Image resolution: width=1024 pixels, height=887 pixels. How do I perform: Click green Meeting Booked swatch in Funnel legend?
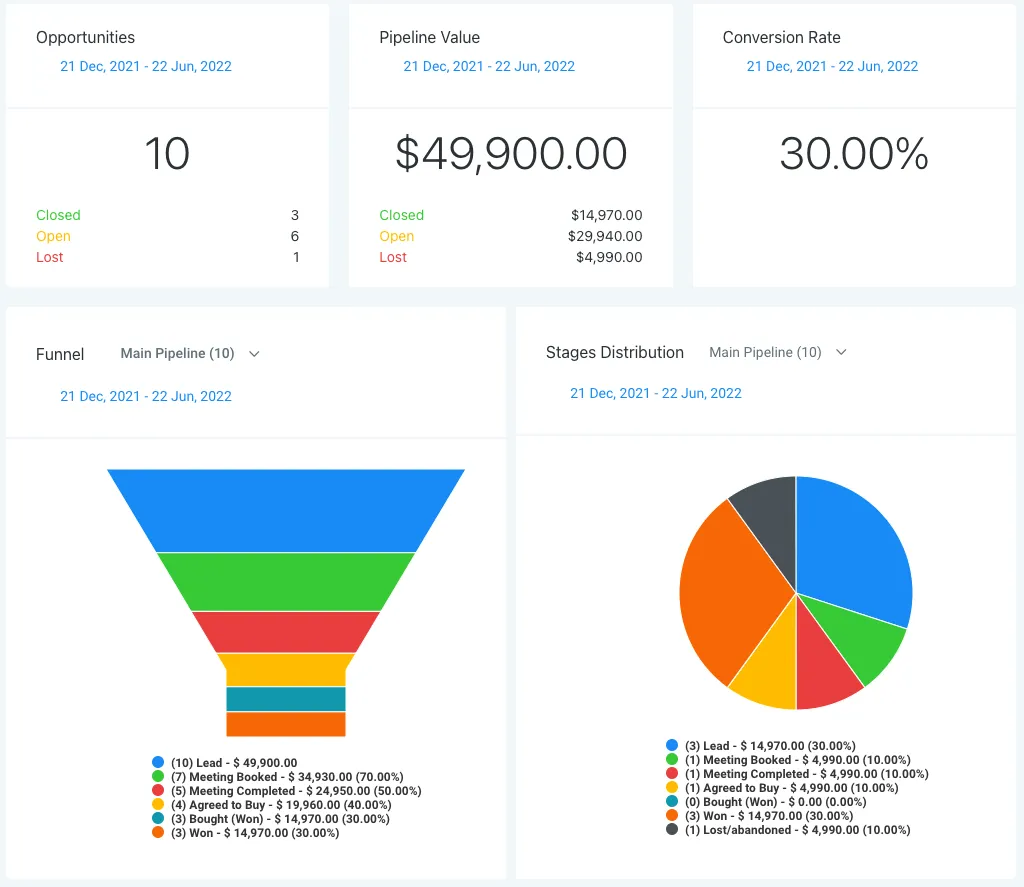[x=157, y=776]
